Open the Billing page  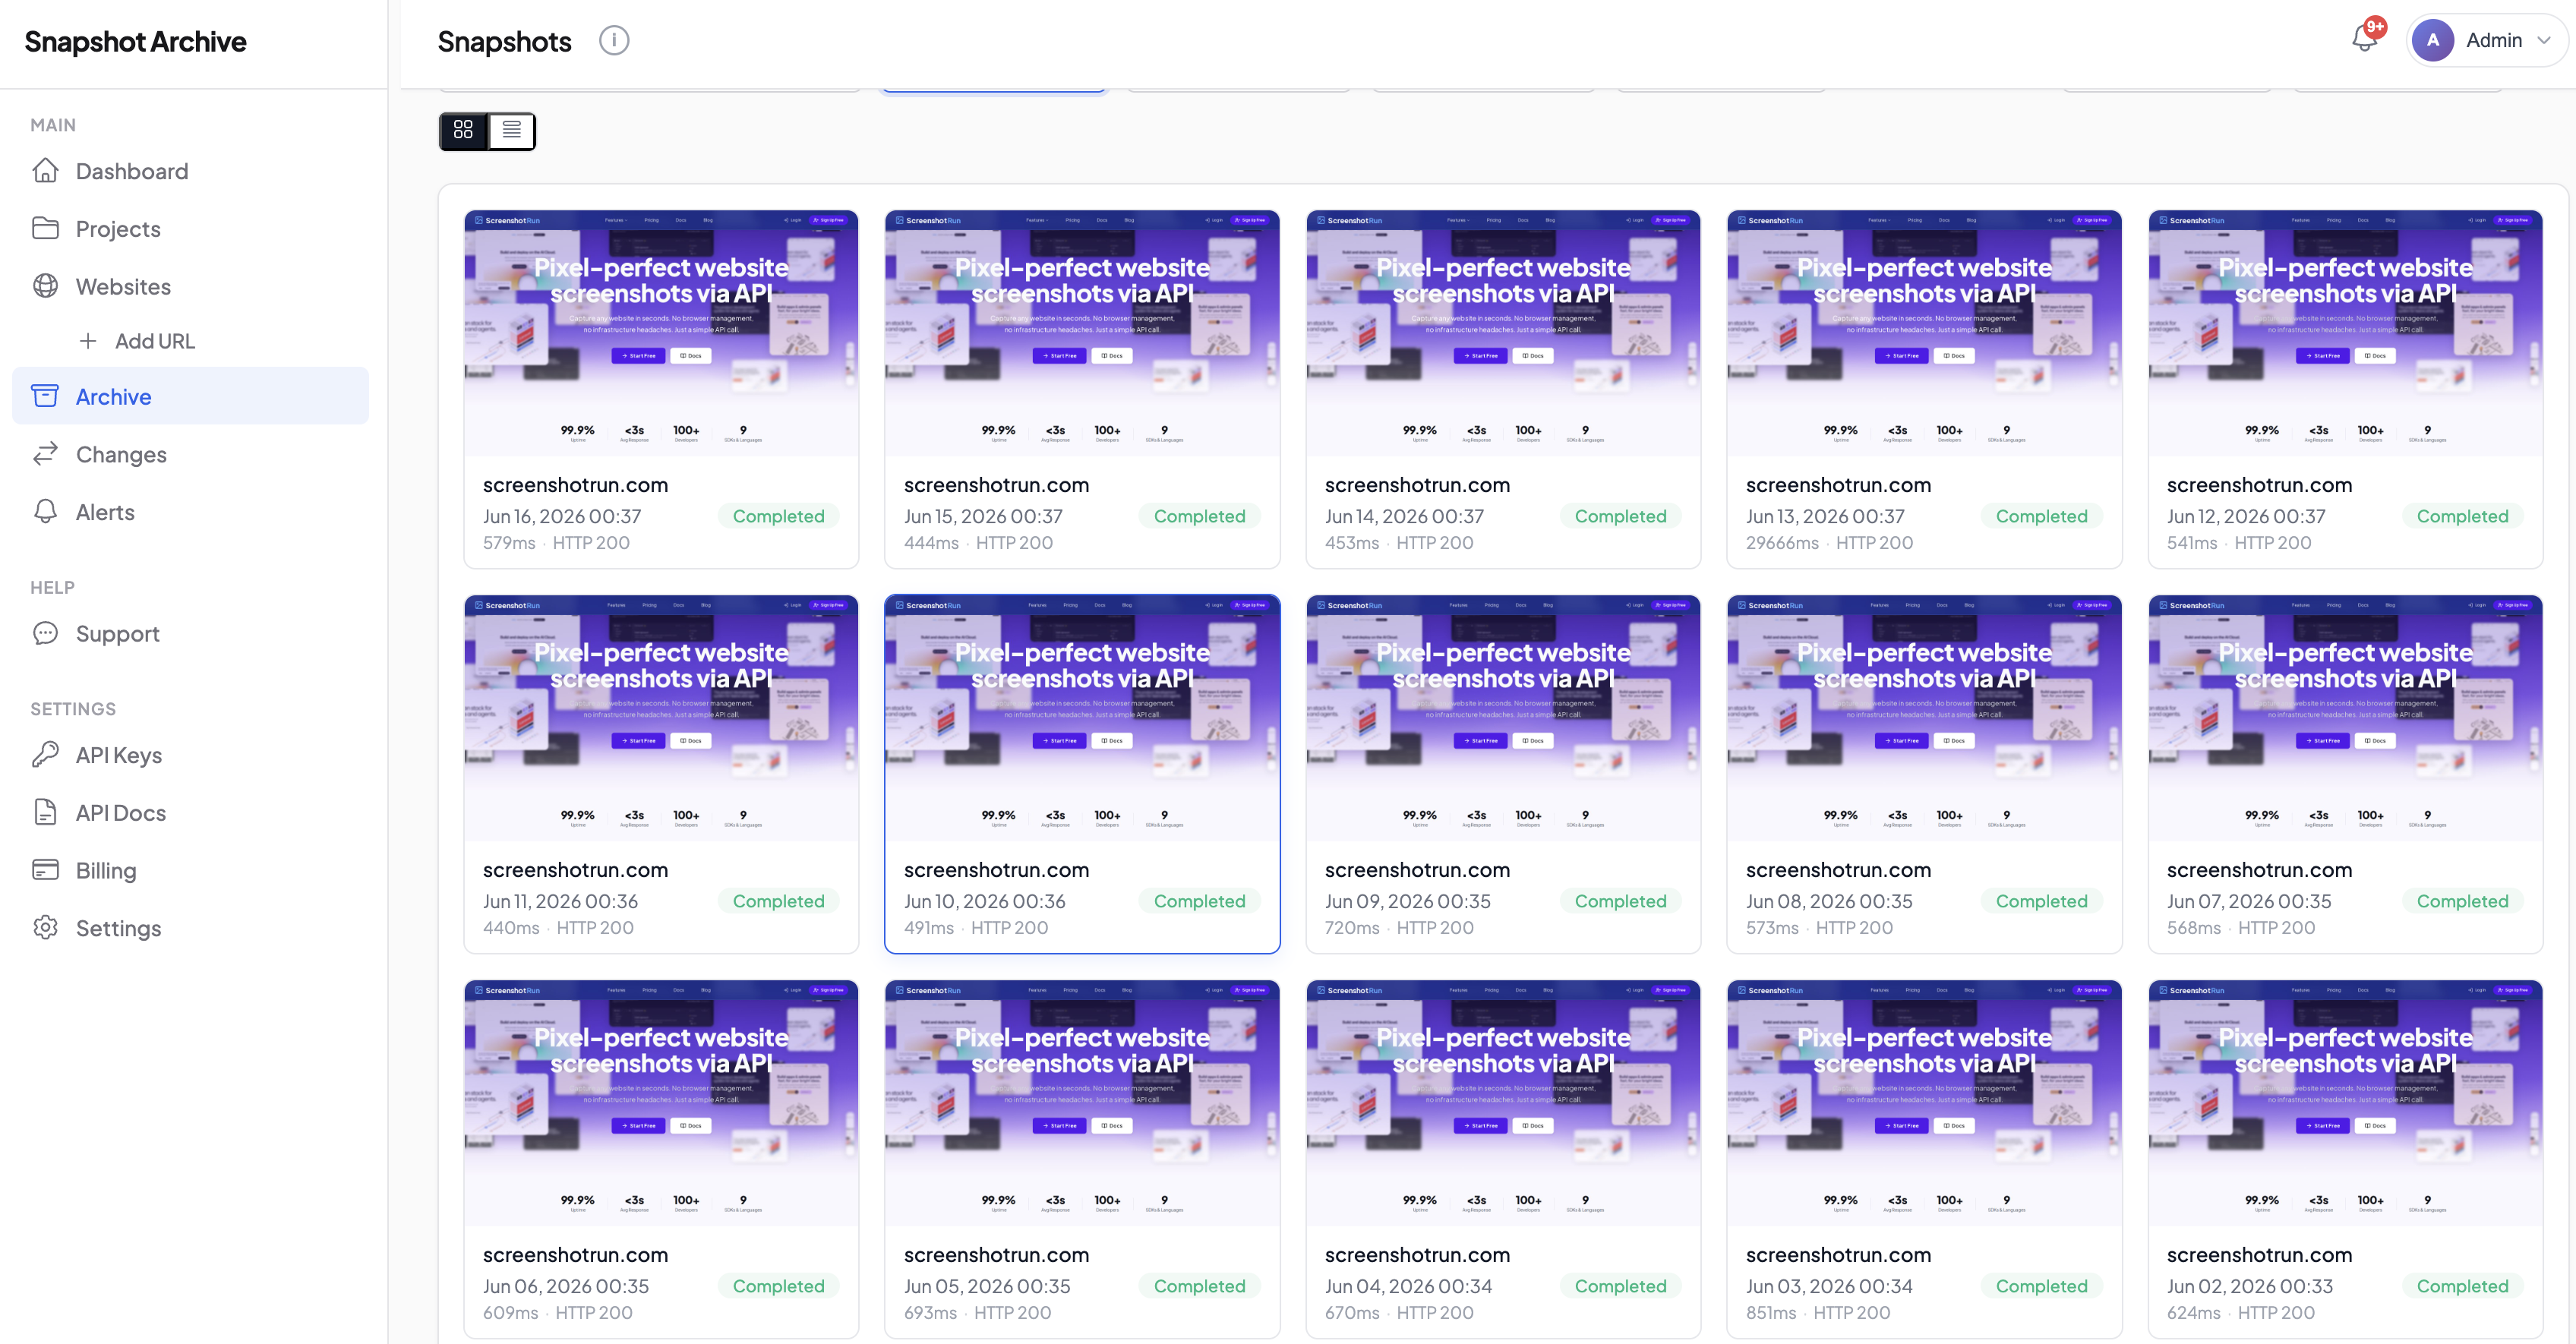pyautogui.click(x=190, y=870)
